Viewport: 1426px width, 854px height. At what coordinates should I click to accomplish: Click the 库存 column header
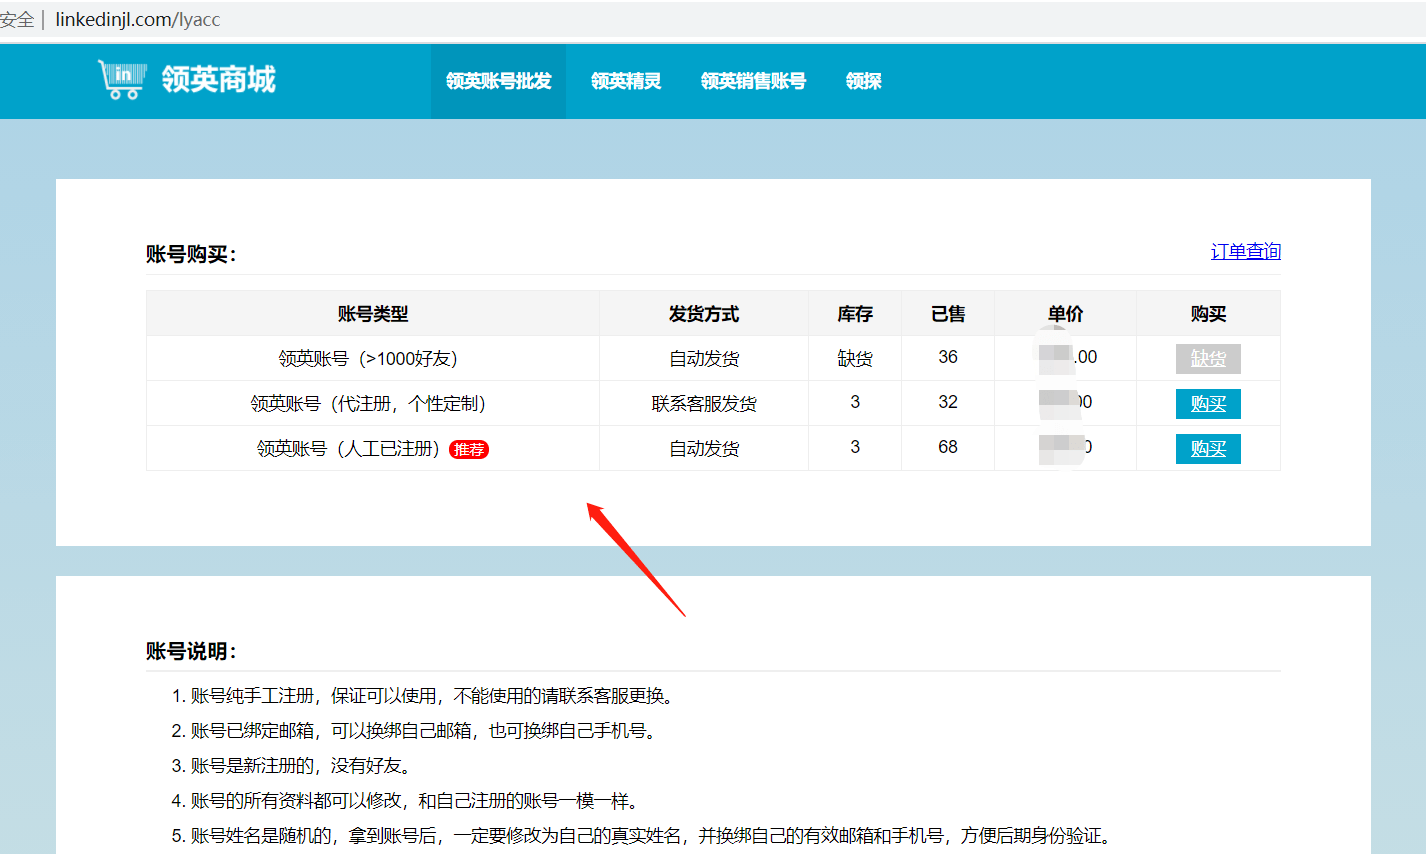(855, 313)
